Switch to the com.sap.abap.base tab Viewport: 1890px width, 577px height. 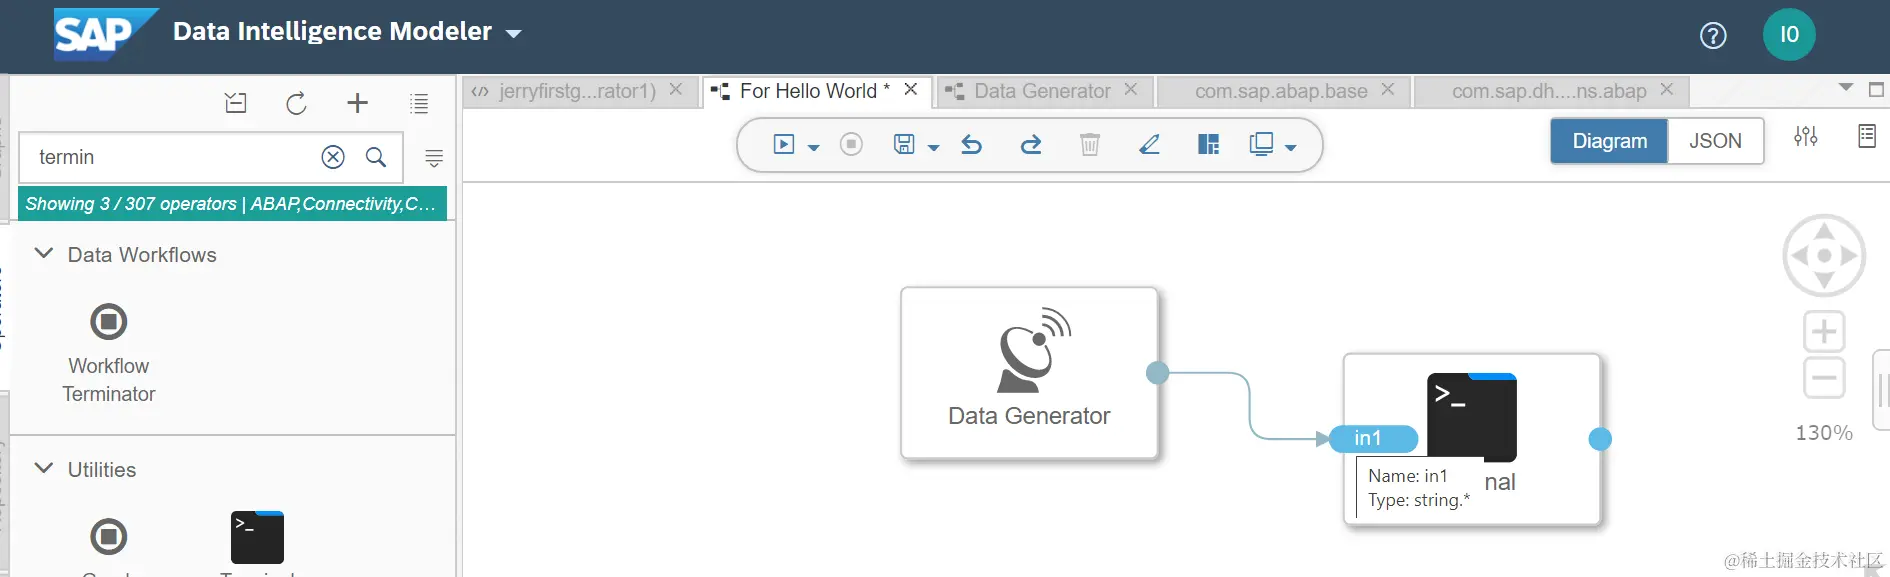coord(1281,91)
